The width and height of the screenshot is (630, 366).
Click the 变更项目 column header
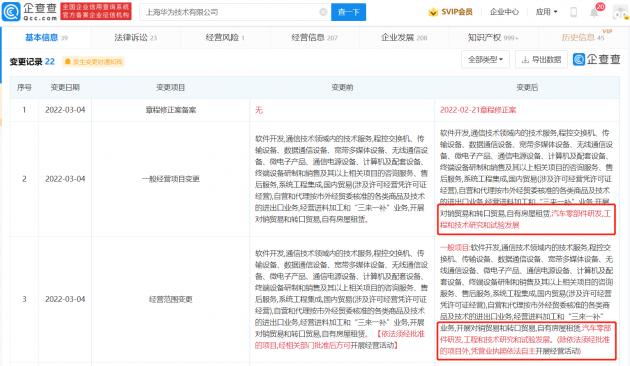point(170,87)
